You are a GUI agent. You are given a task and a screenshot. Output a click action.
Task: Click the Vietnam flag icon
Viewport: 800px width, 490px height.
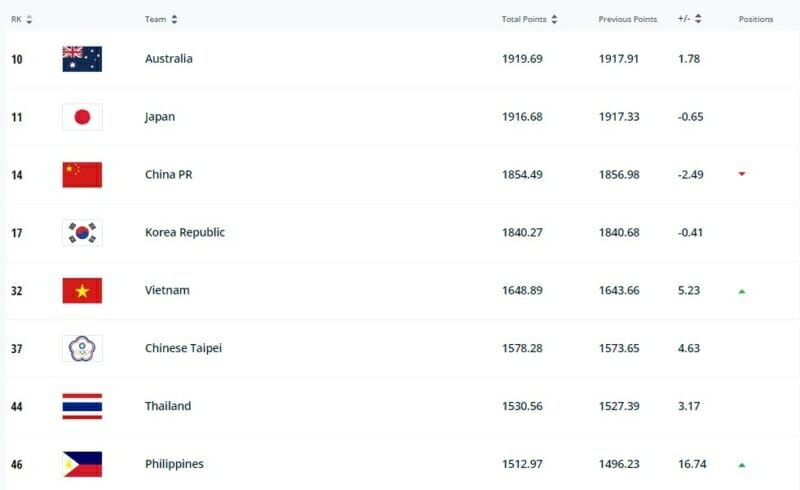pyautogui.click(x=82, y=291)
